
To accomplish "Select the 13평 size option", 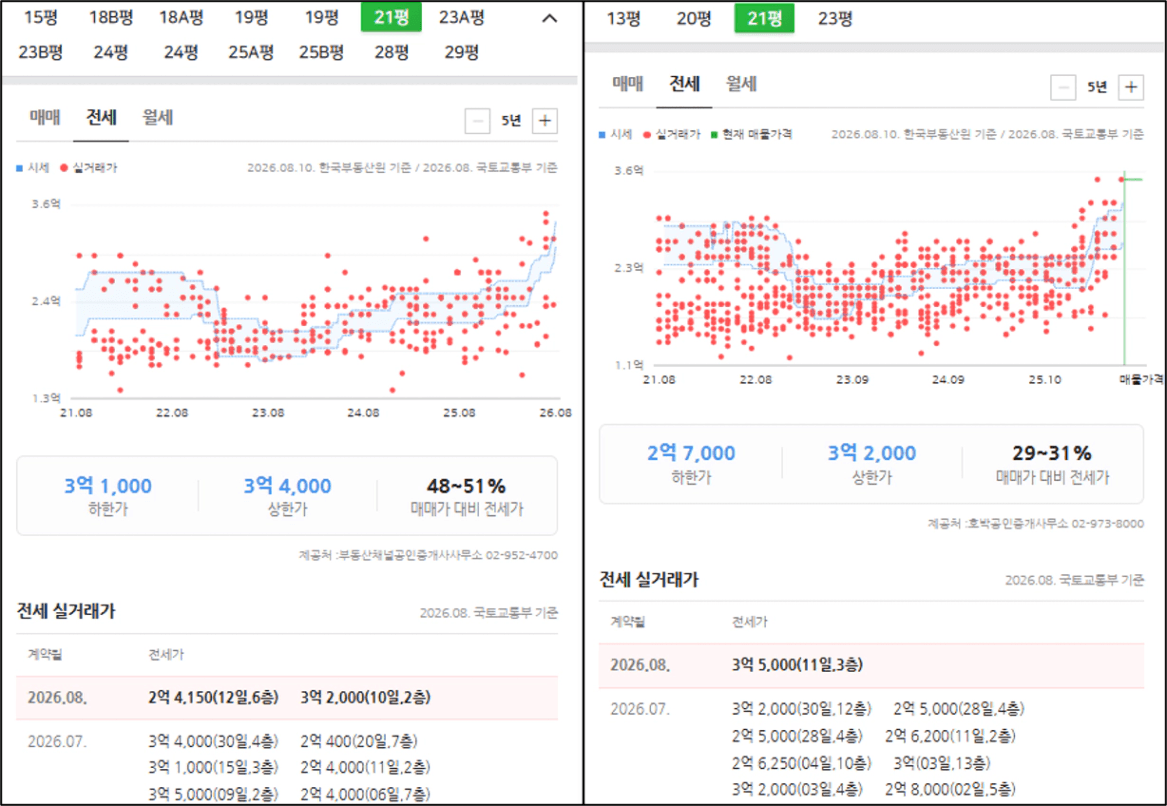I will tap(624, 19).
